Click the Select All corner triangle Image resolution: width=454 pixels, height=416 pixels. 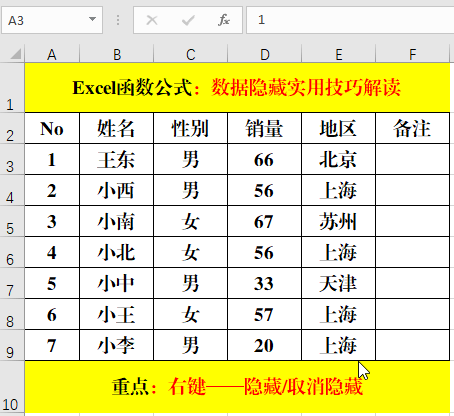(16, 54)
